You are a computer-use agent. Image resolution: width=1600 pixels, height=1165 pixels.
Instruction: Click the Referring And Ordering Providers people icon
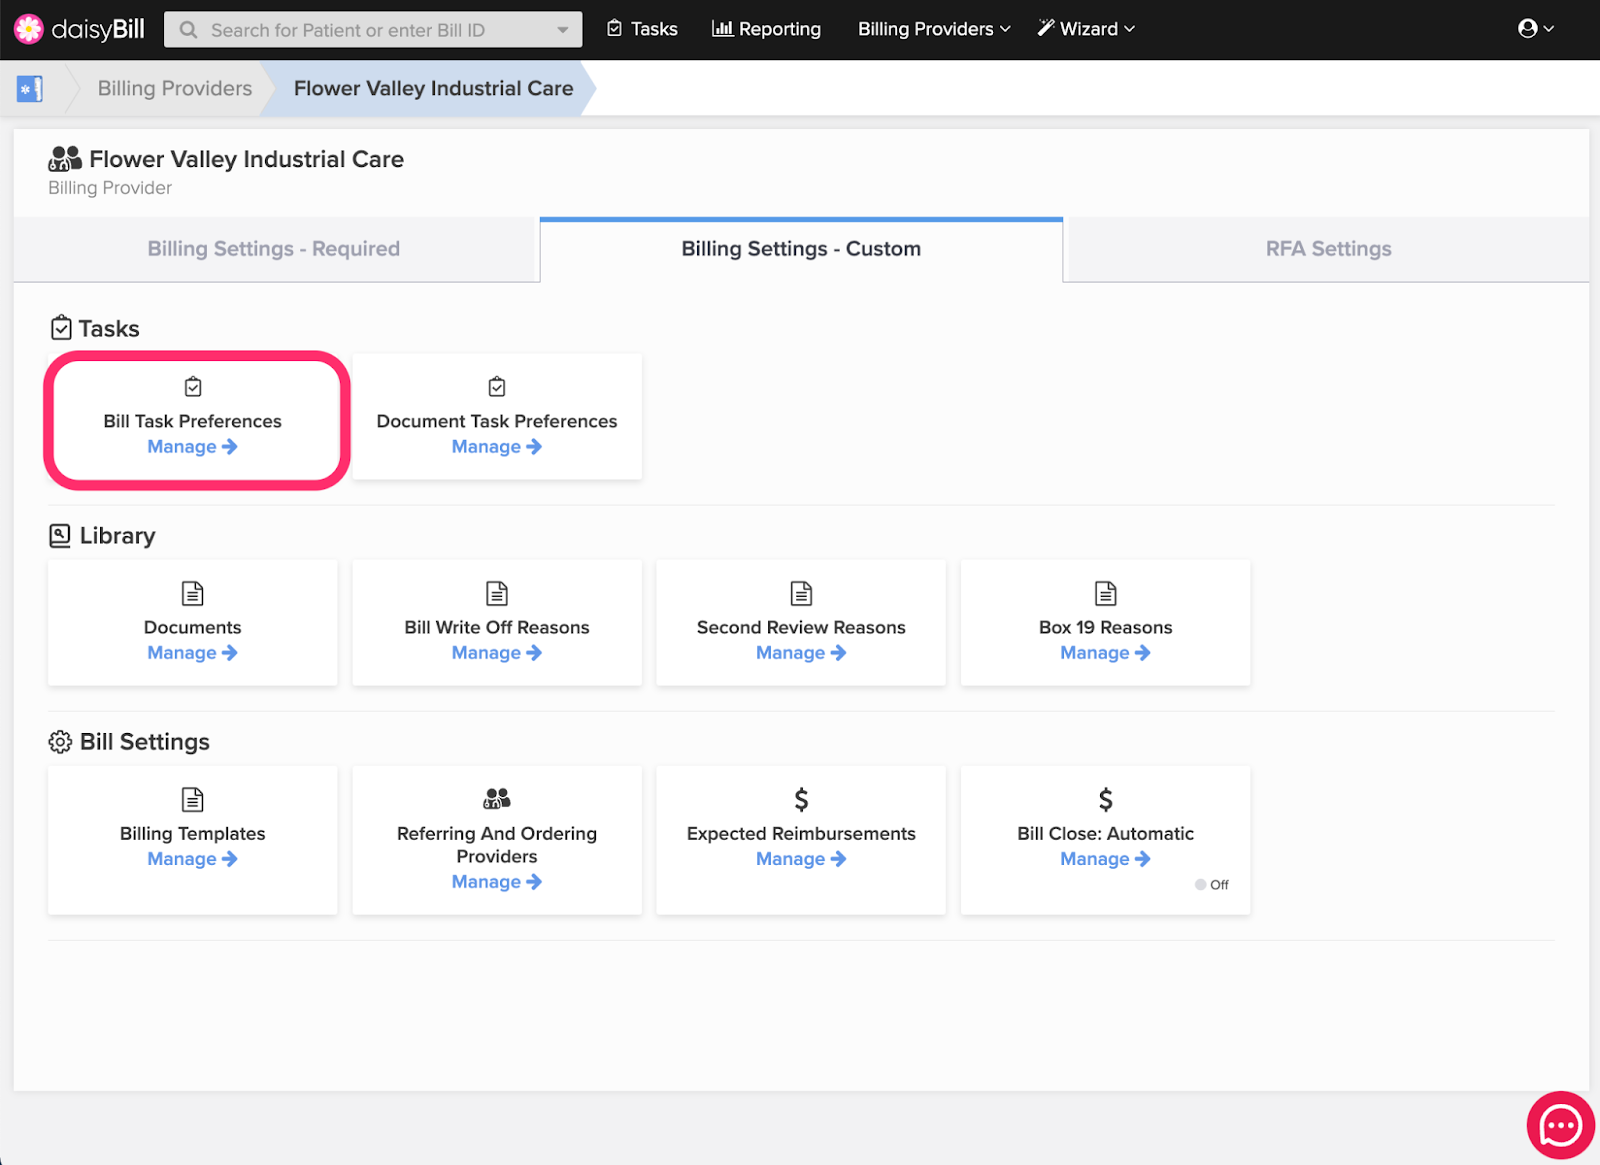pyautogui.click(x=497, y=798)
